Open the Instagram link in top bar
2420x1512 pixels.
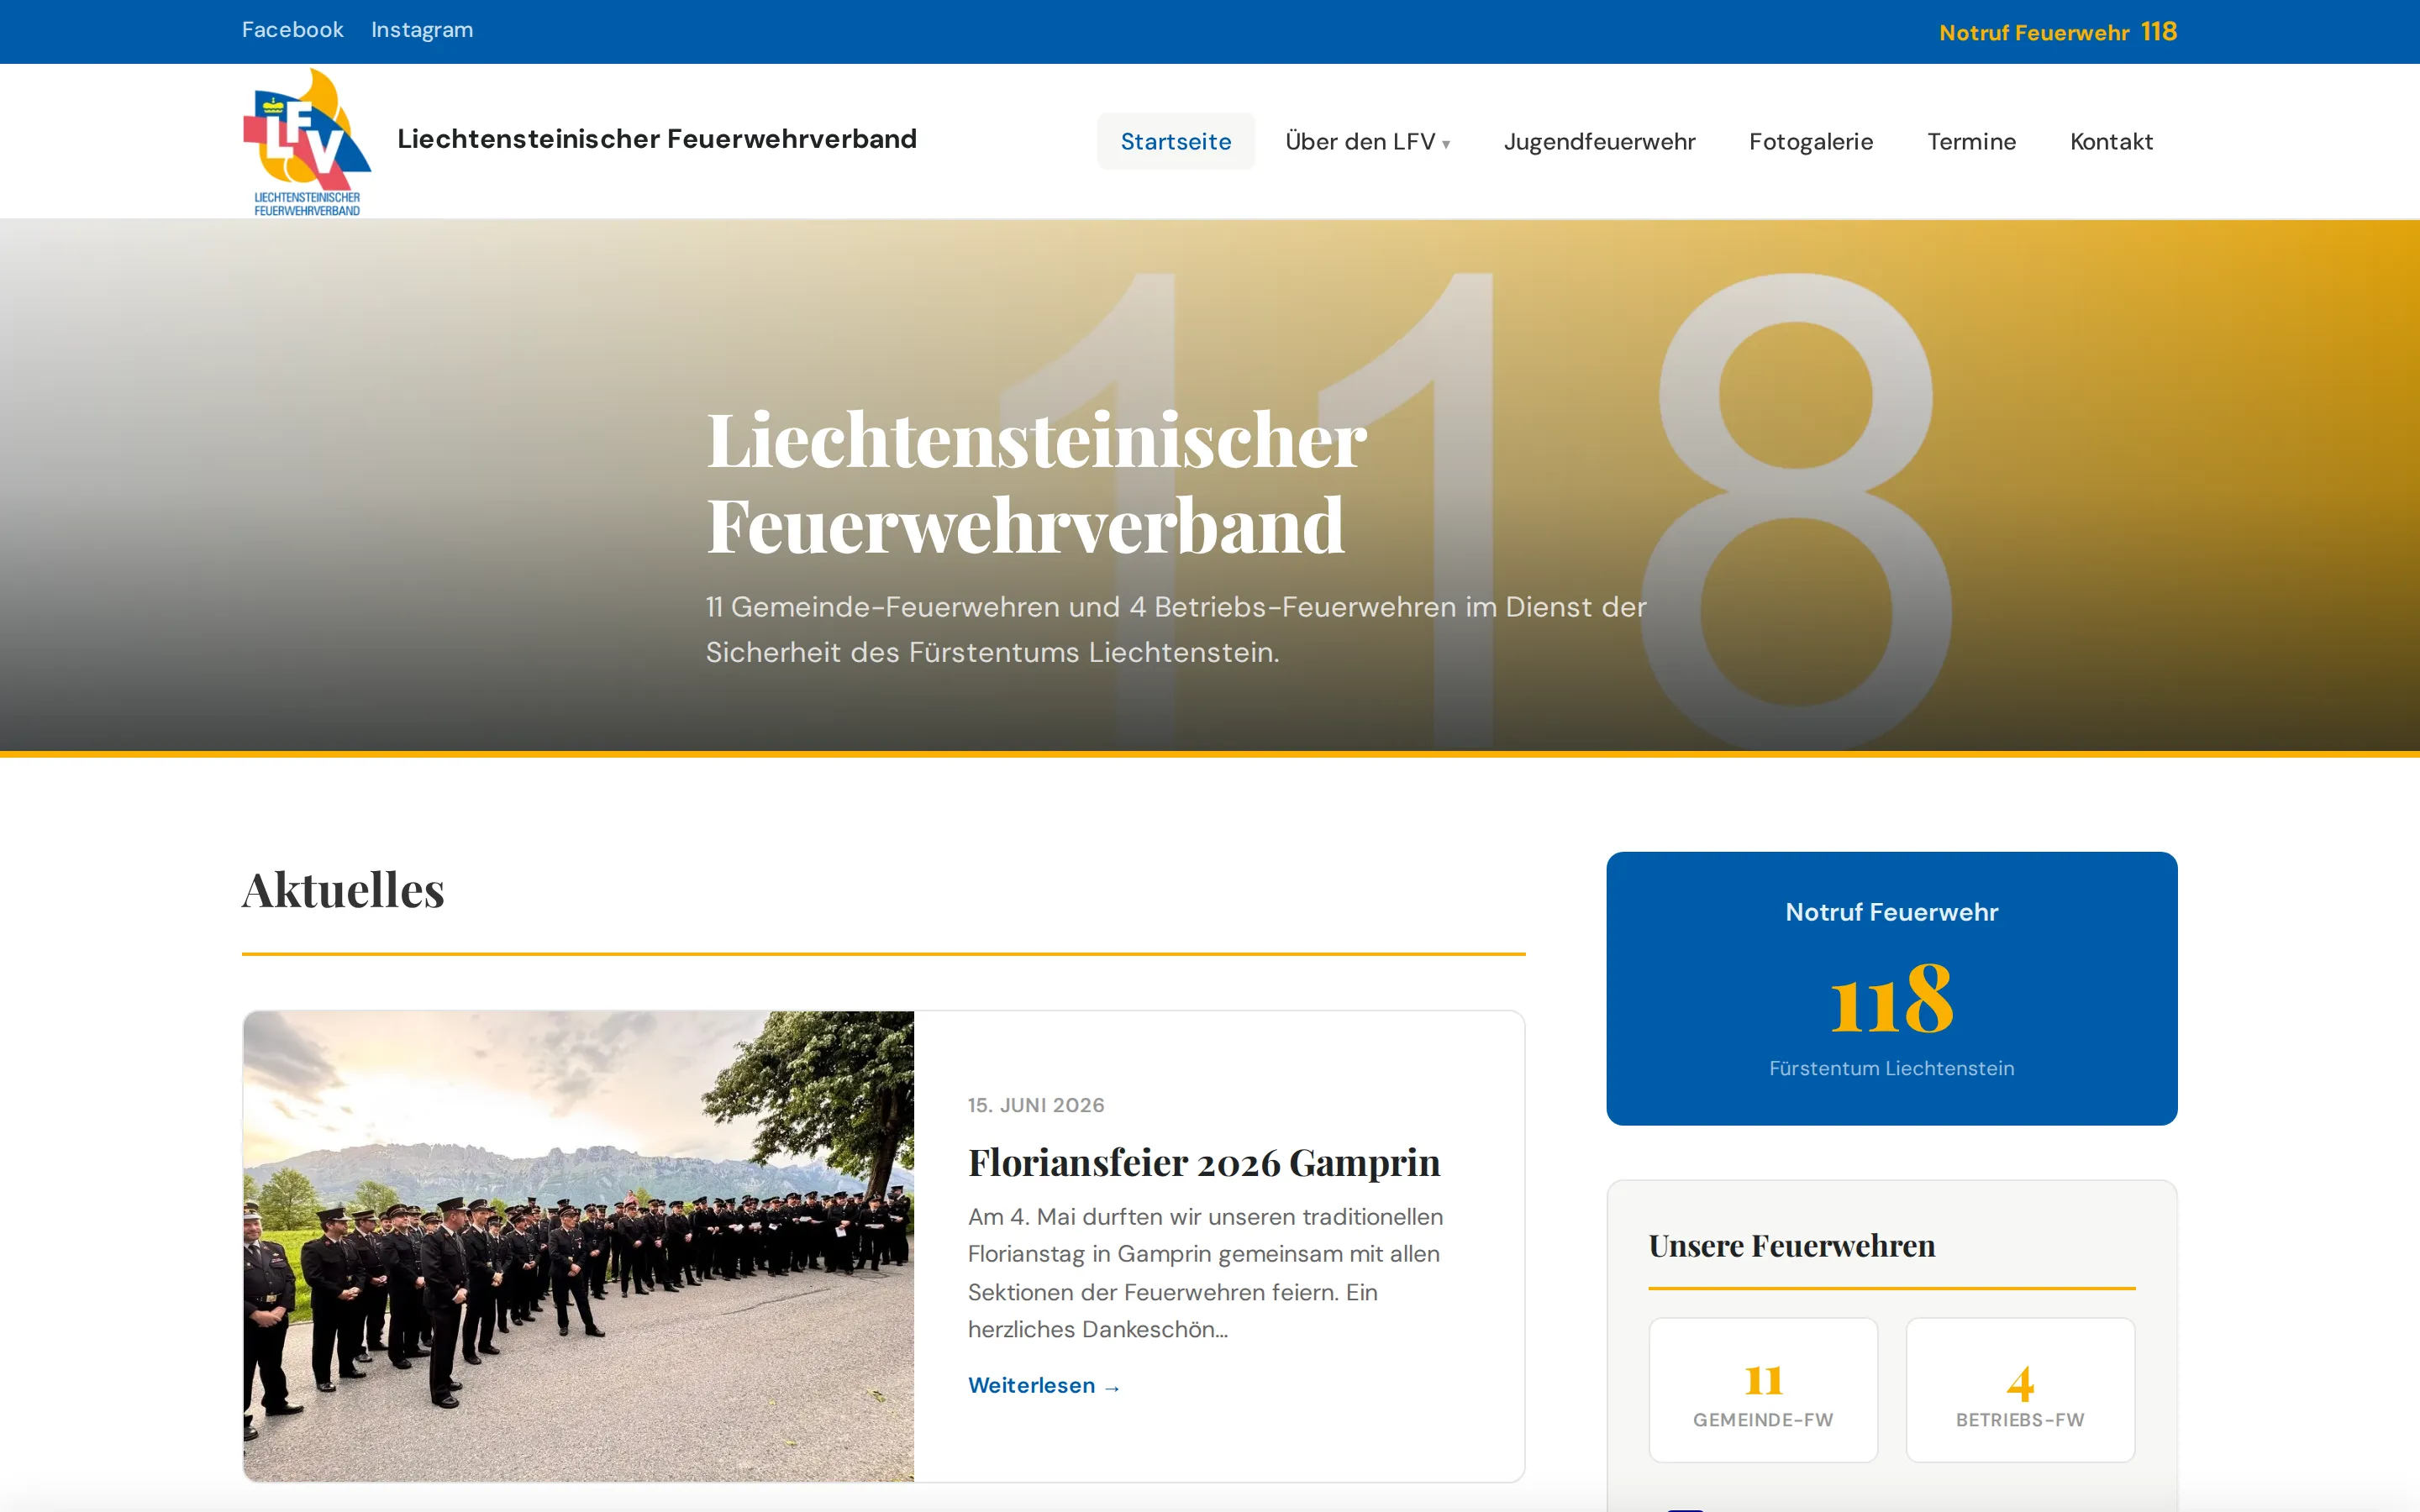[422, 30]
